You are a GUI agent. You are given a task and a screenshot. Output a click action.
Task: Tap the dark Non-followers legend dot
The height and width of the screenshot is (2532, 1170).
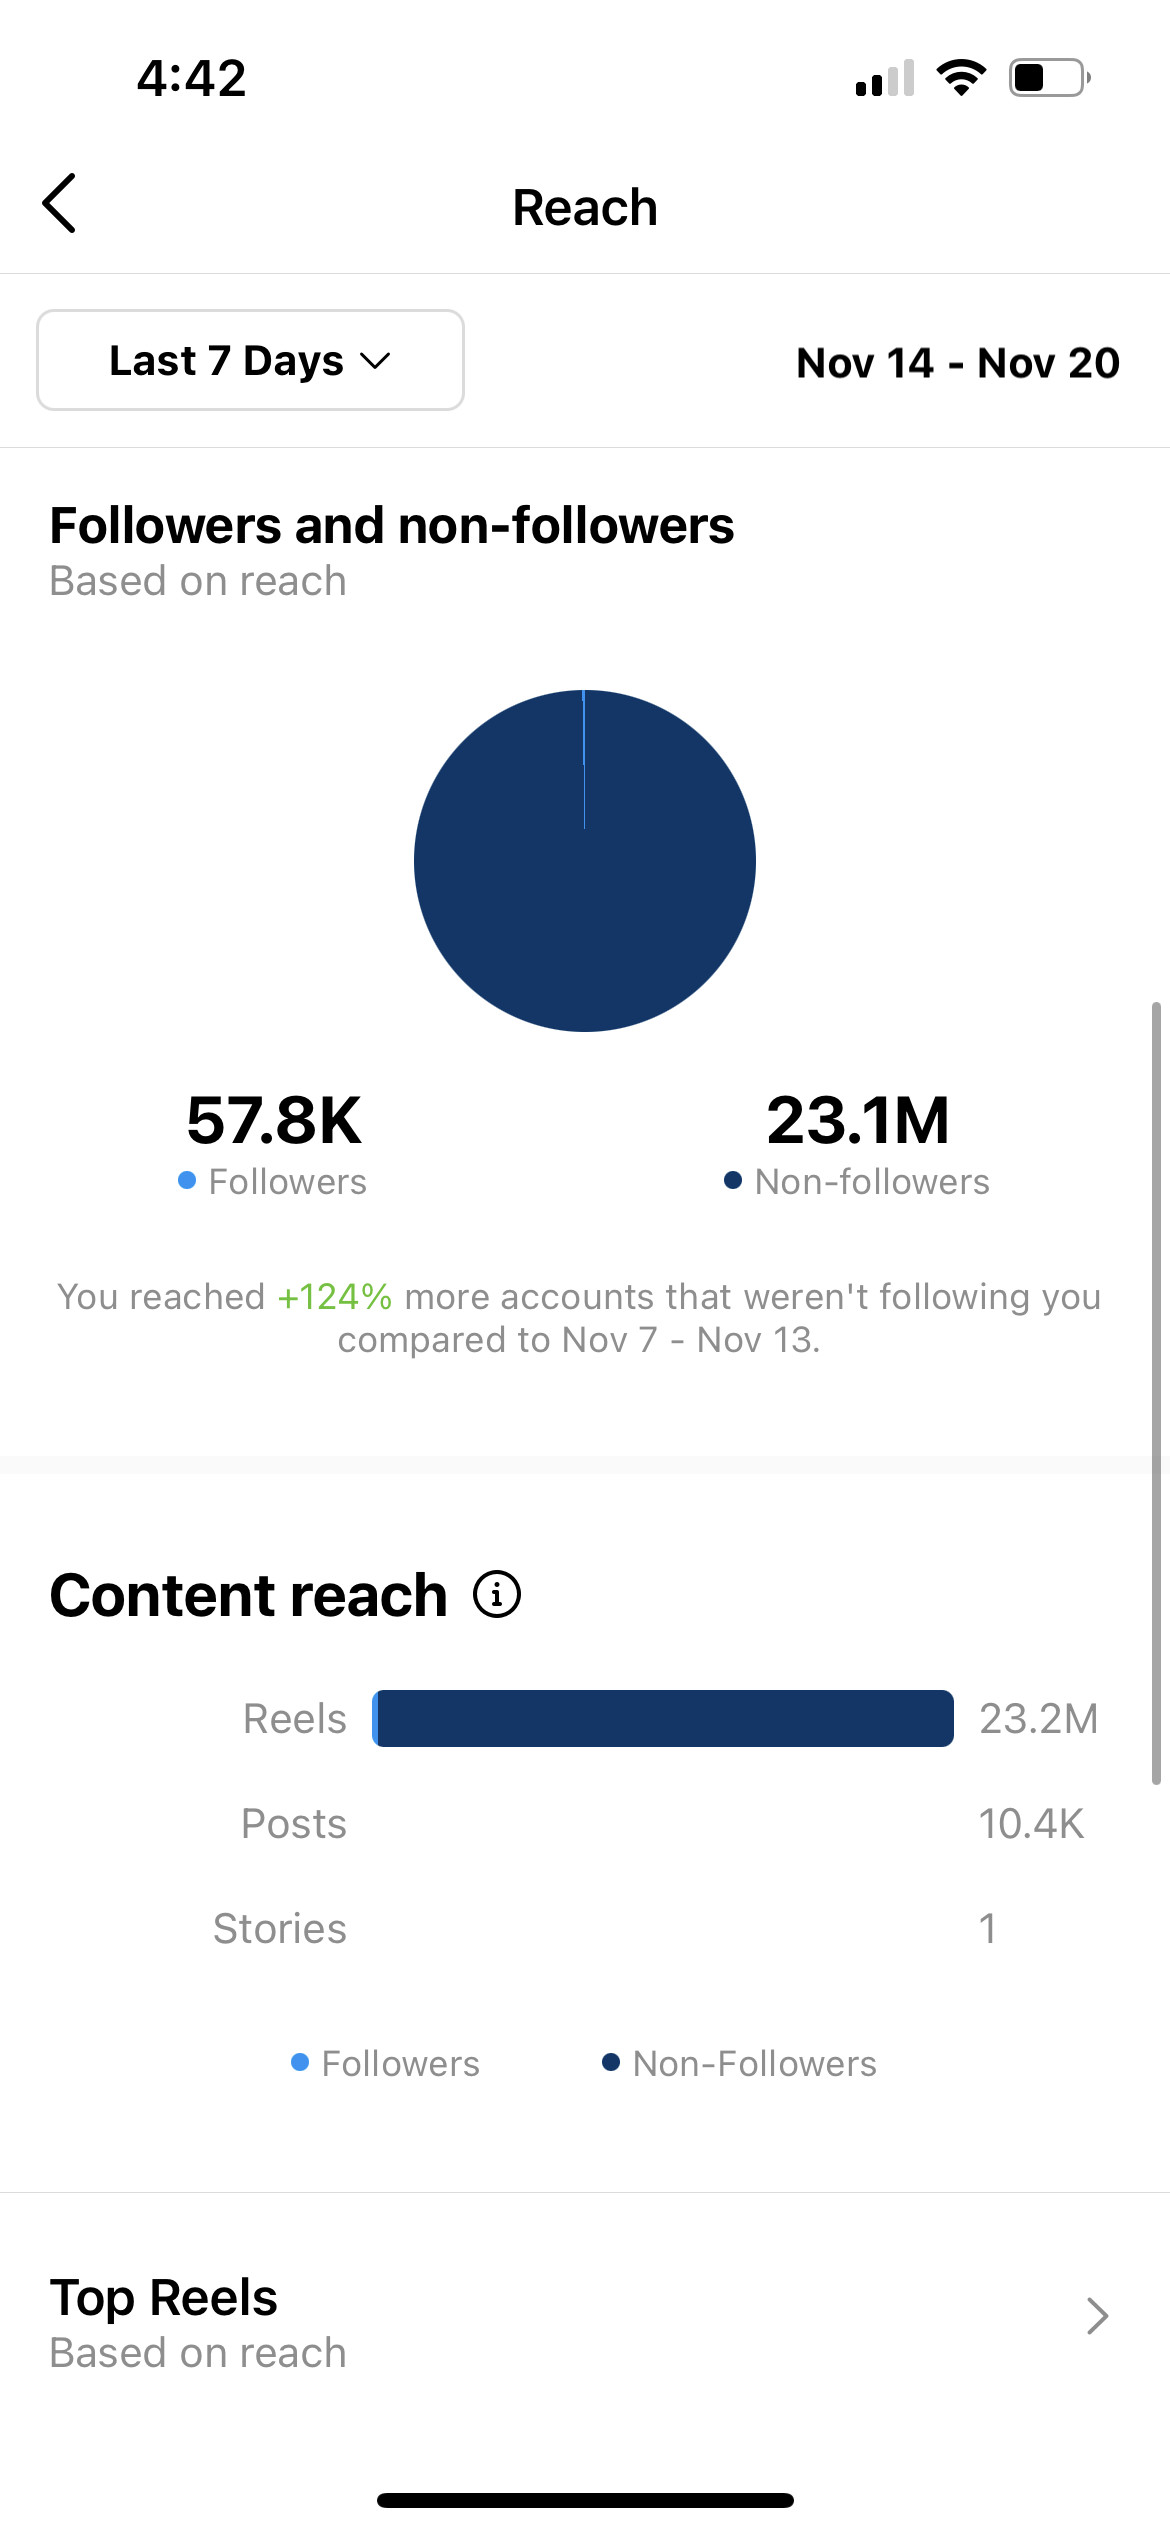733,1180
